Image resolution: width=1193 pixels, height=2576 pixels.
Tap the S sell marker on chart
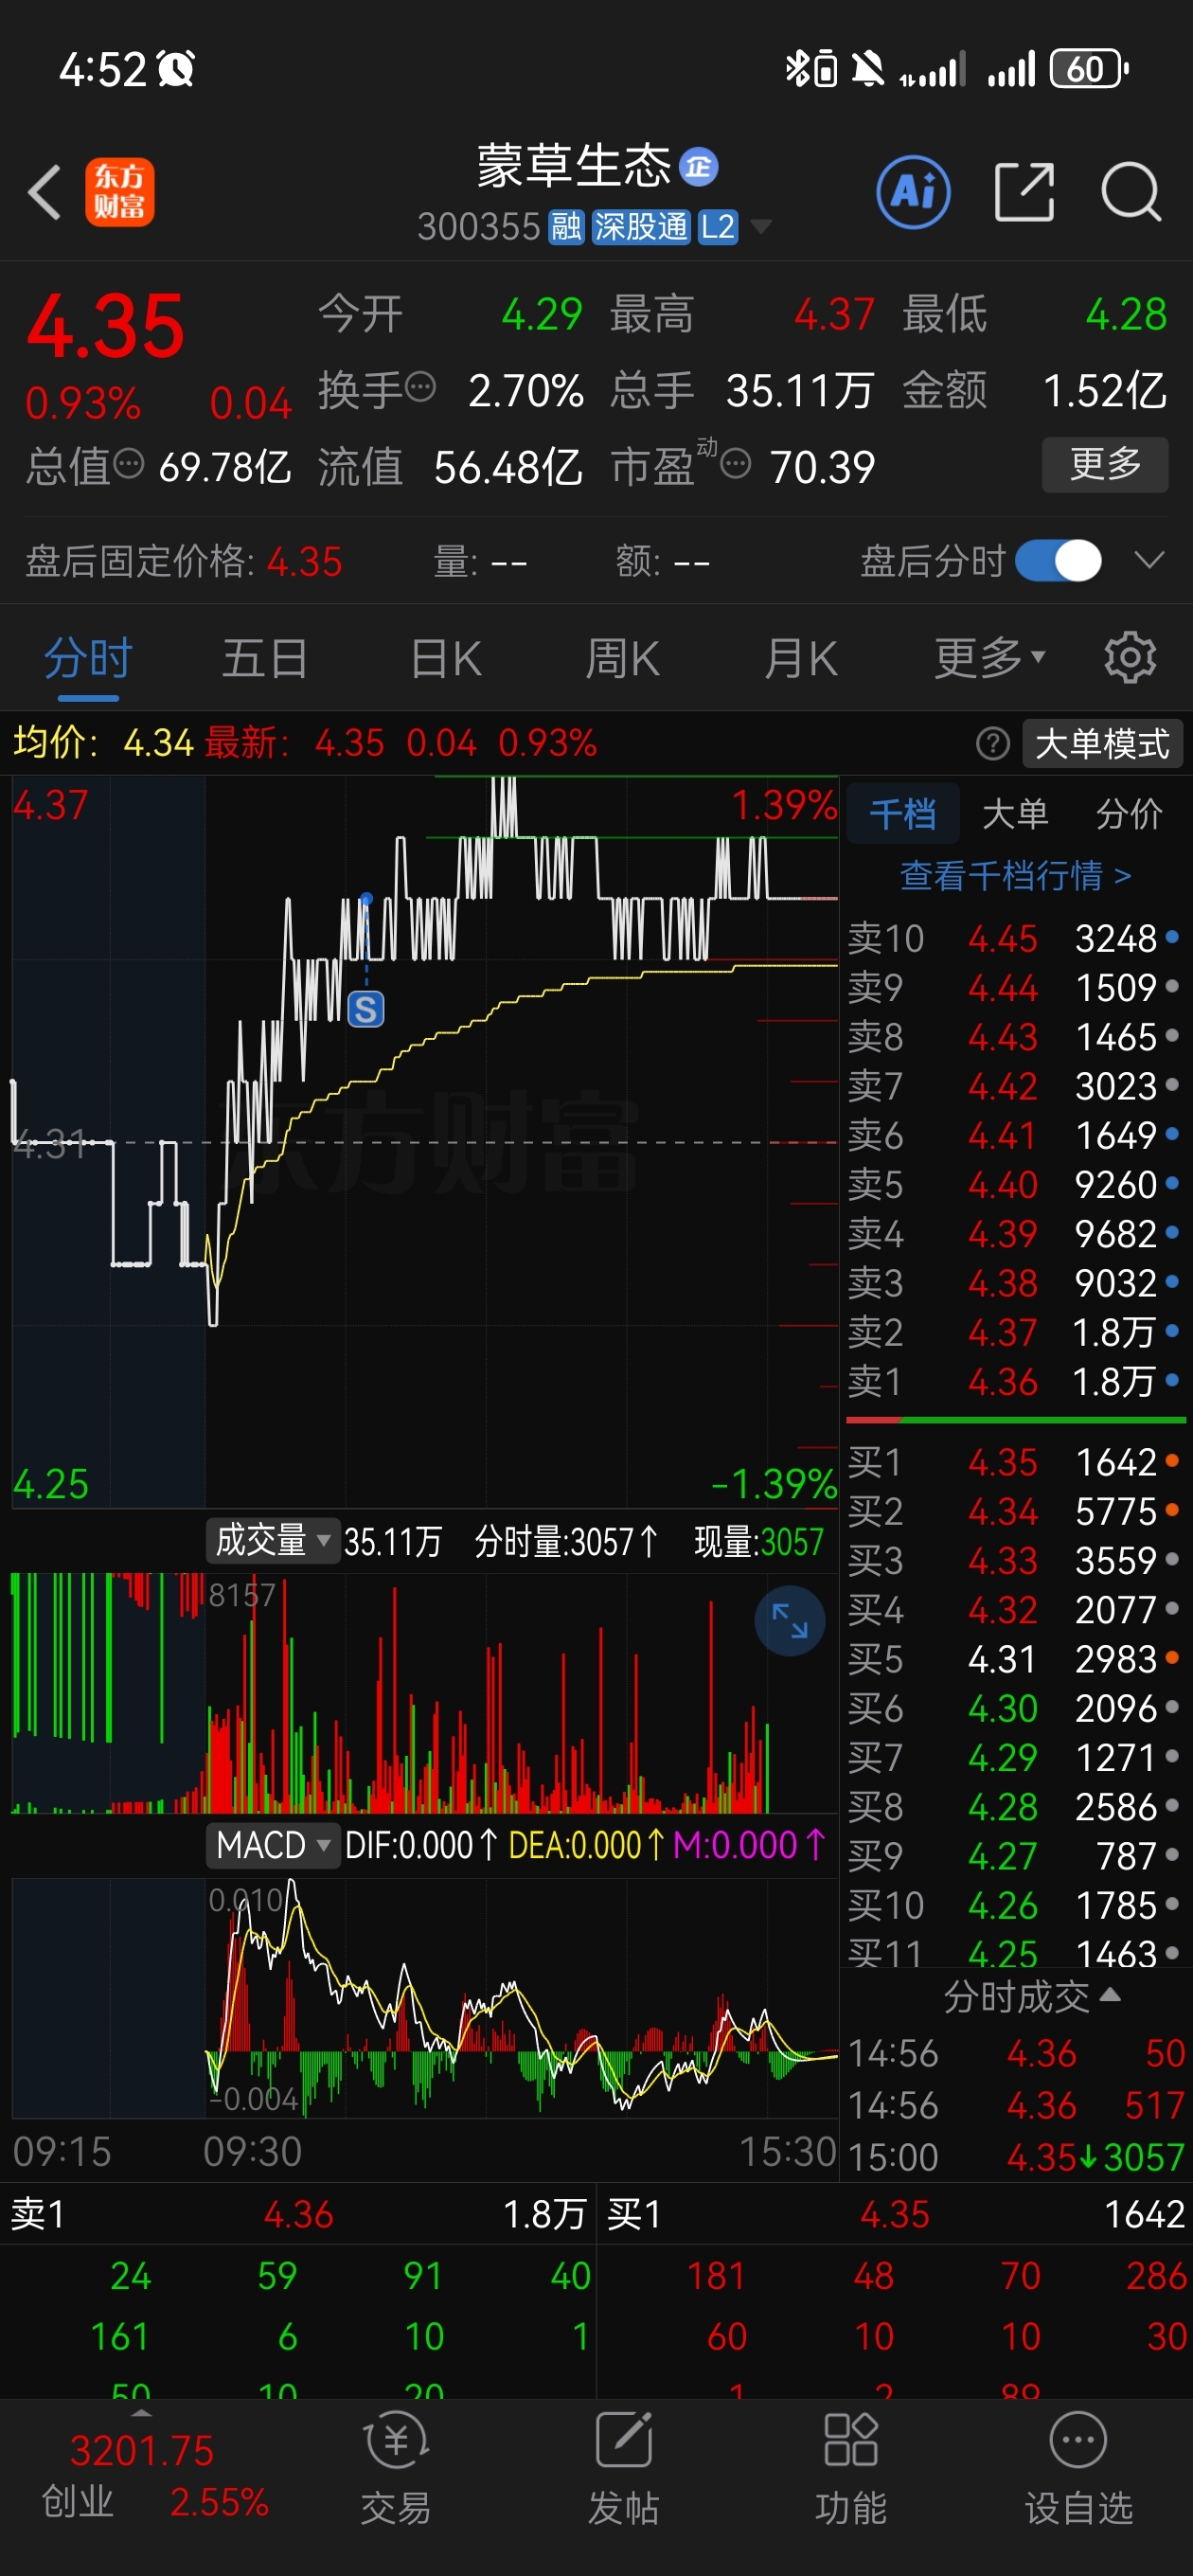[366, 1009]
